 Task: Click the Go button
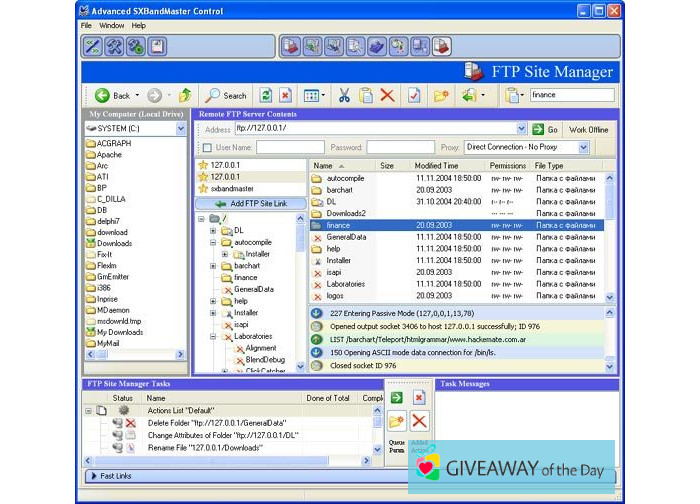pyautogui.click(x=546, y=130)
